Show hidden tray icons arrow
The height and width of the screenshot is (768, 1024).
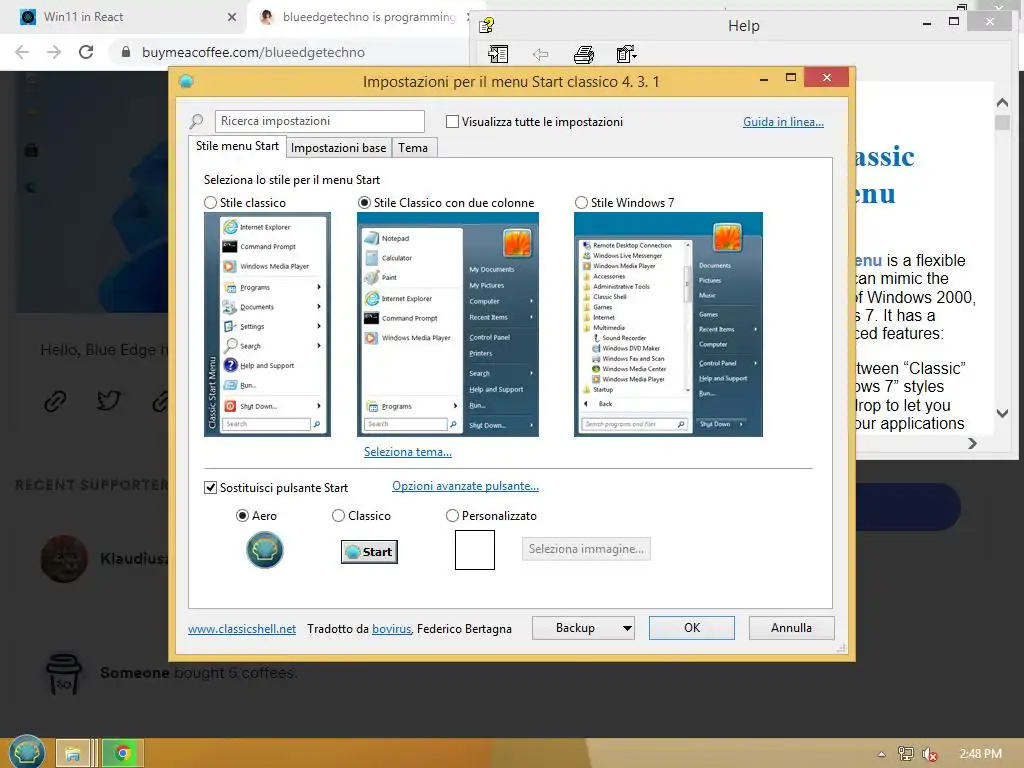point(881,754)
